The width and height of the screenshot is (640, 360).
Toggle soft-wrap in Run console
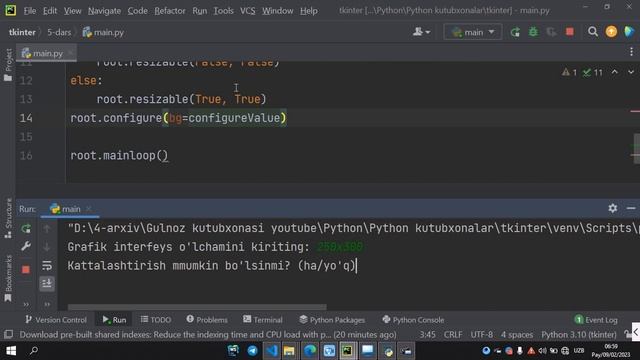tap(47, 266)
